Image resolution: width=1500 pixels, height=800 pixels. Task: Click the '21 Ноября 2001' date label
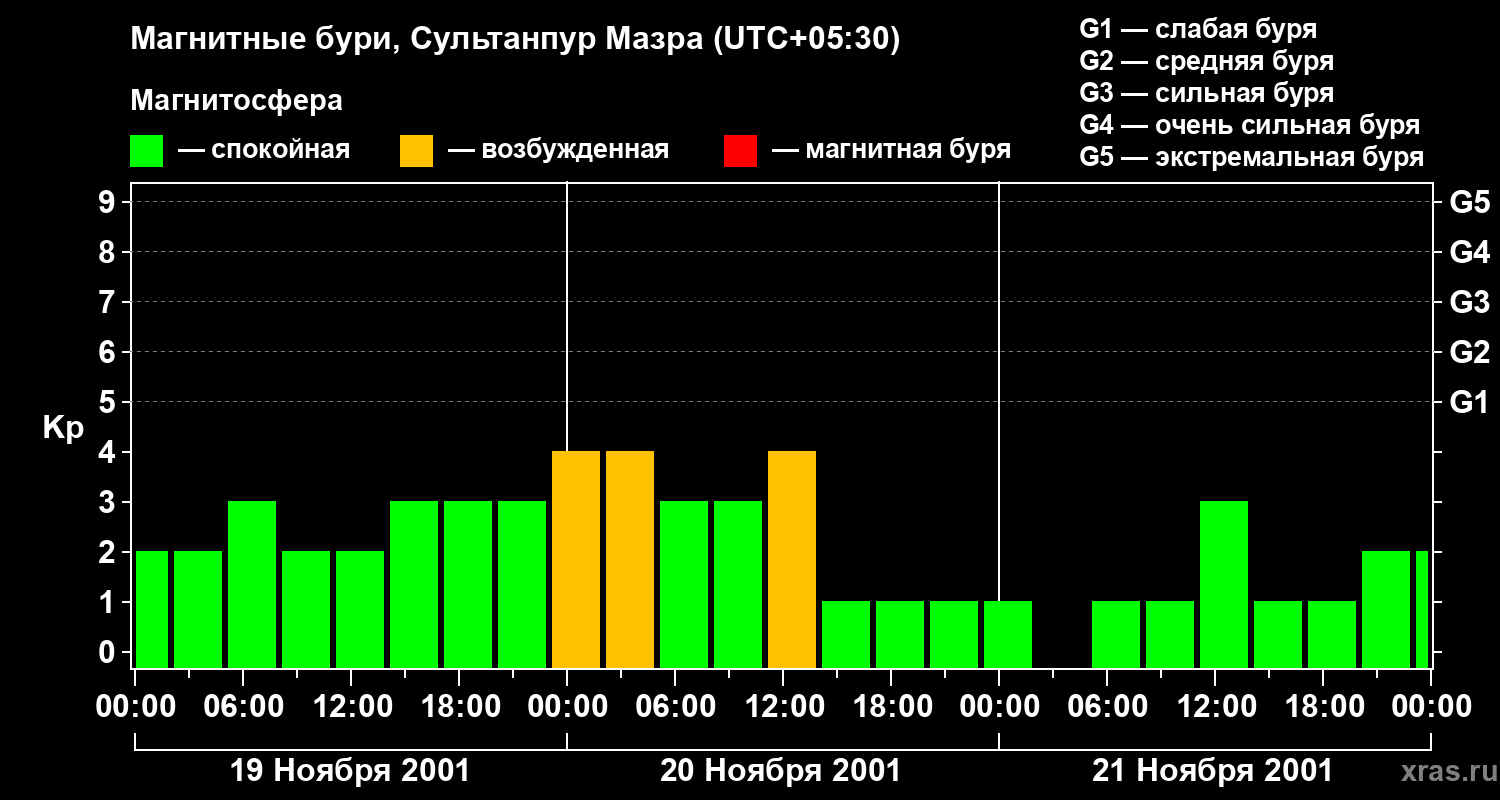coord(1212,771)
